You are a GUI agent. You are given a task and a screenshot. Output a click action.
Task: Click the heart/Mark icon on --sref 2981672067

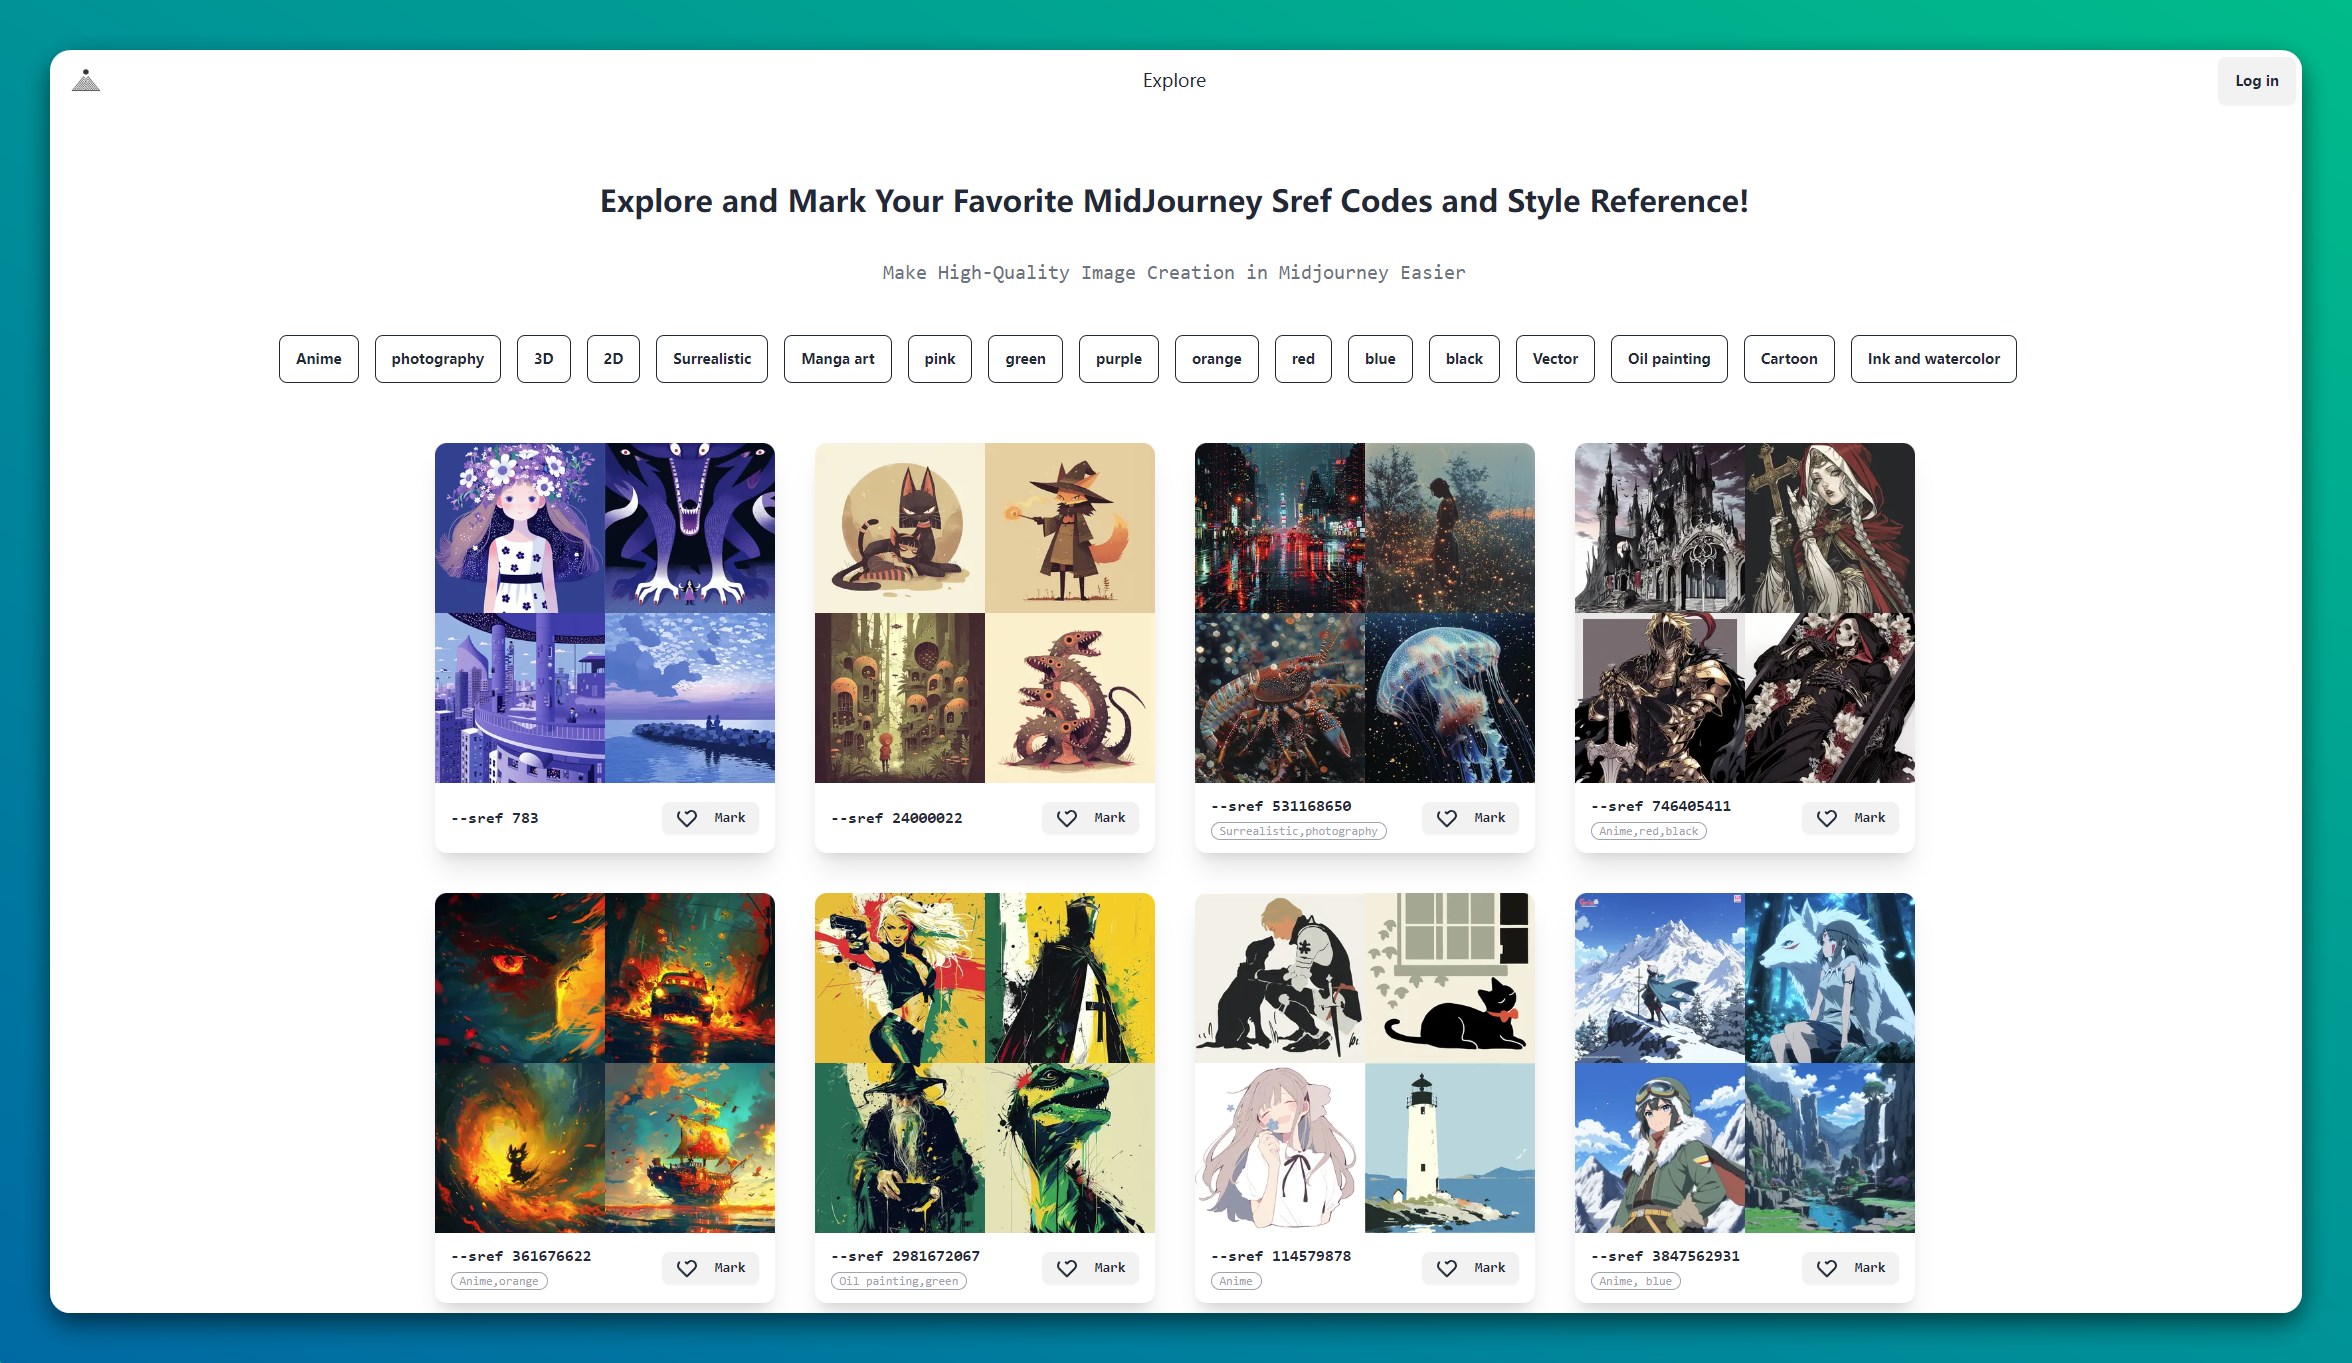pos(1069,1267)
